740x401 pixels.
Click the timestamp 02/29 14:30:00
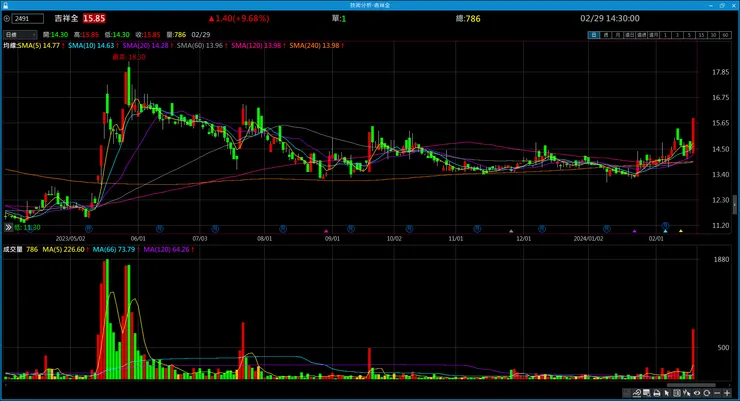point(610,18)
